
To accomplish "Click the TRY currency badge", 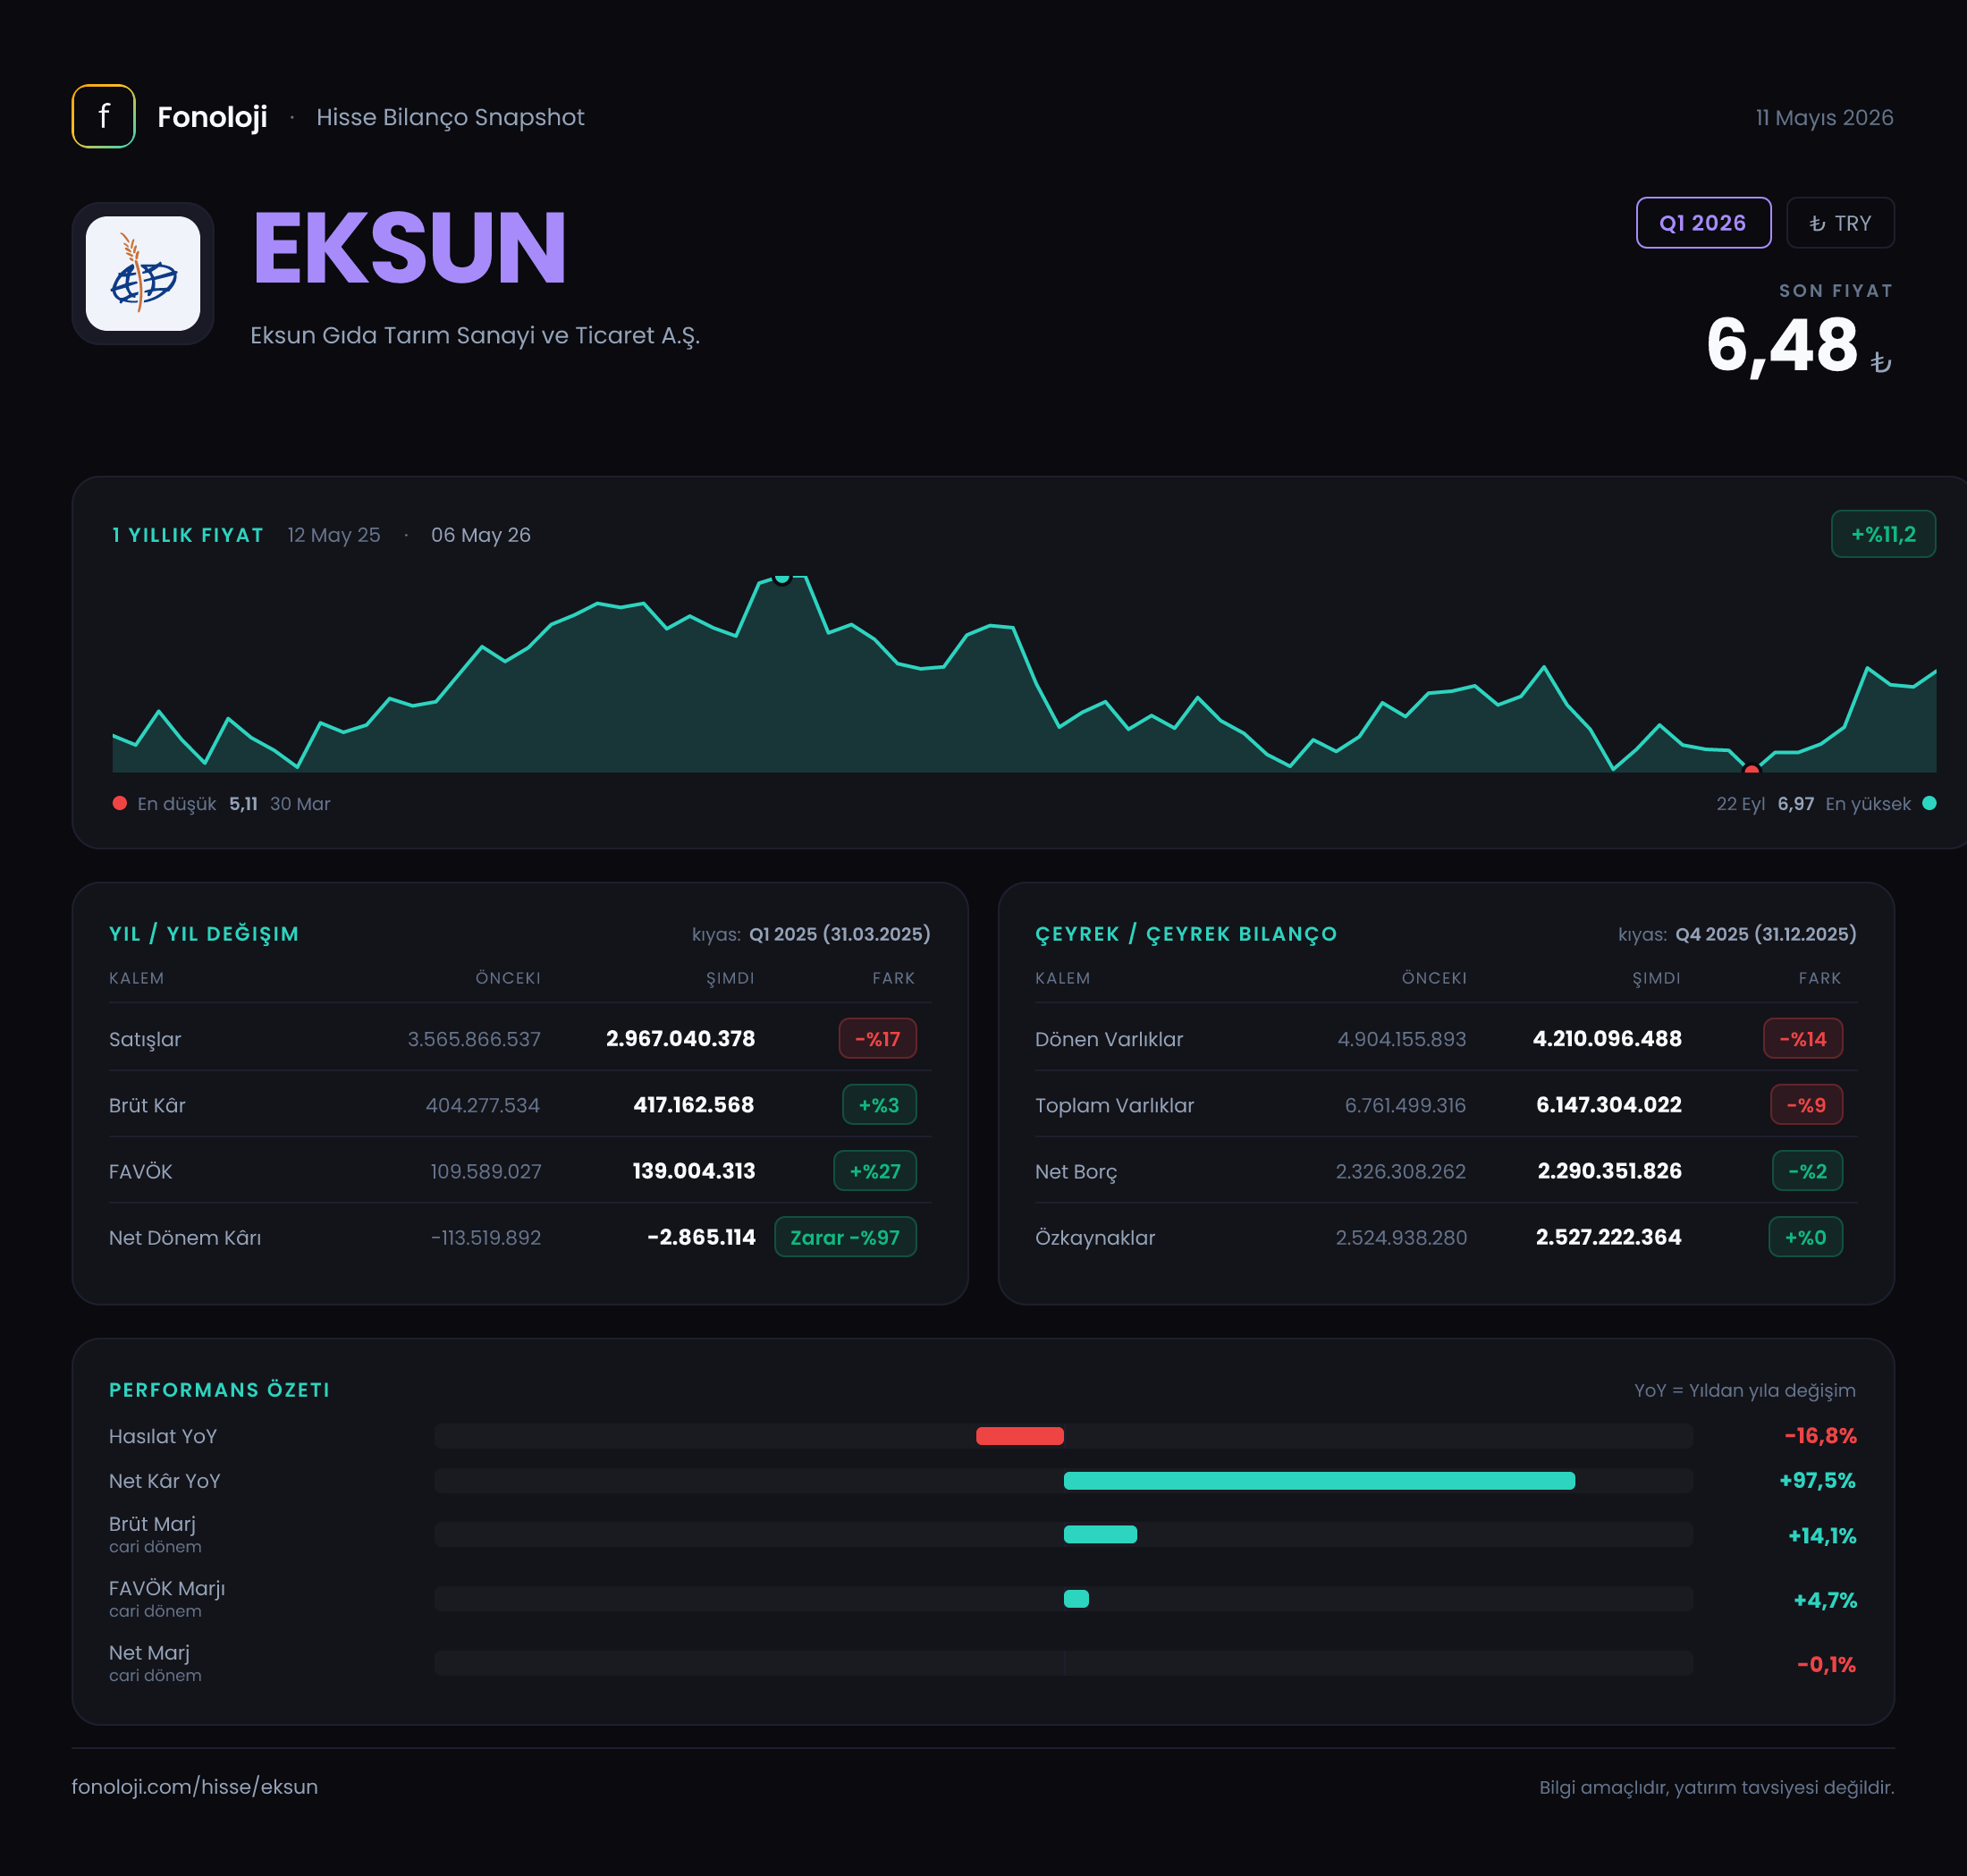I will click(1840, 223).
